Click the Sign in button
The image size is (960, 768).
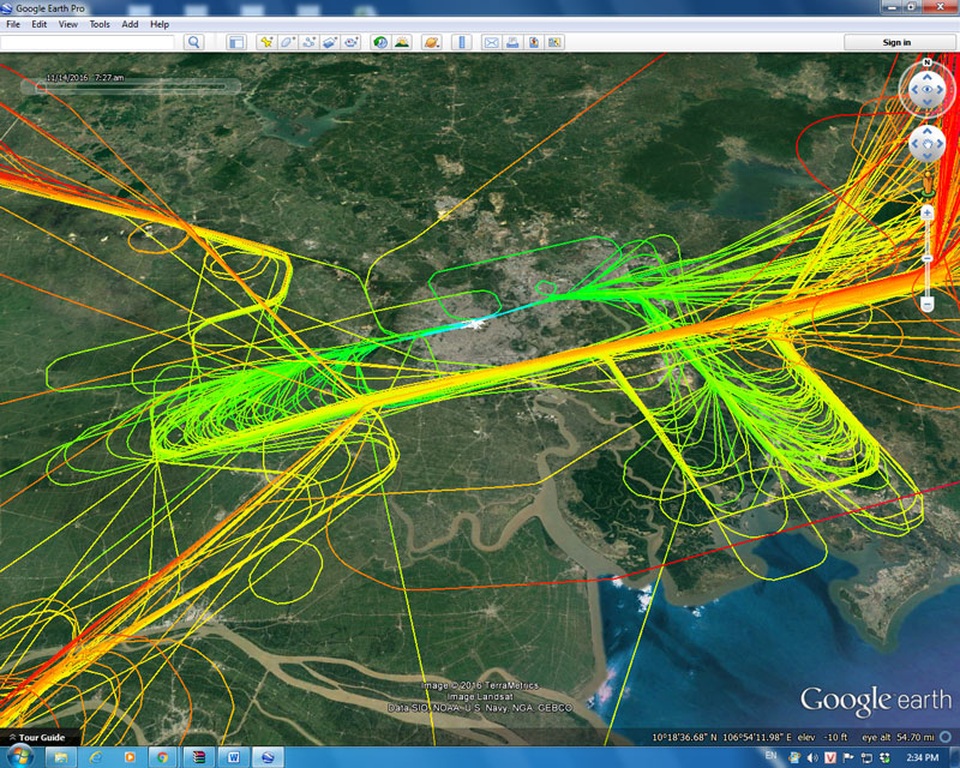[x=896, y=42]
